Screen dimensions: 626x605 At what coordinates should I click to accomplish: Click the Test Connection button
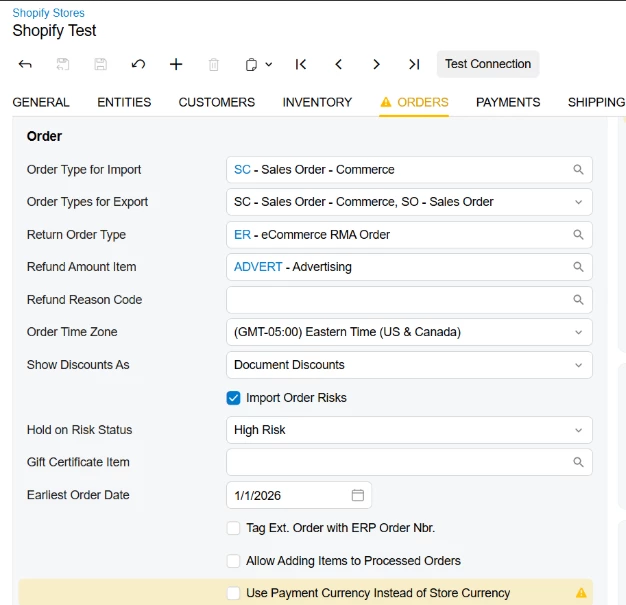(488, 64)
